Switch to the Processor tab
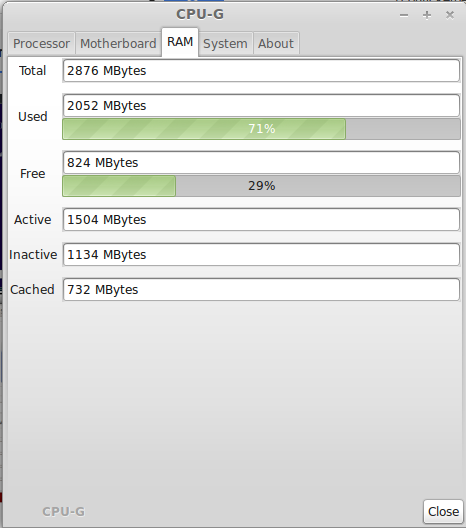466x528 pixels. pos(41,43)
